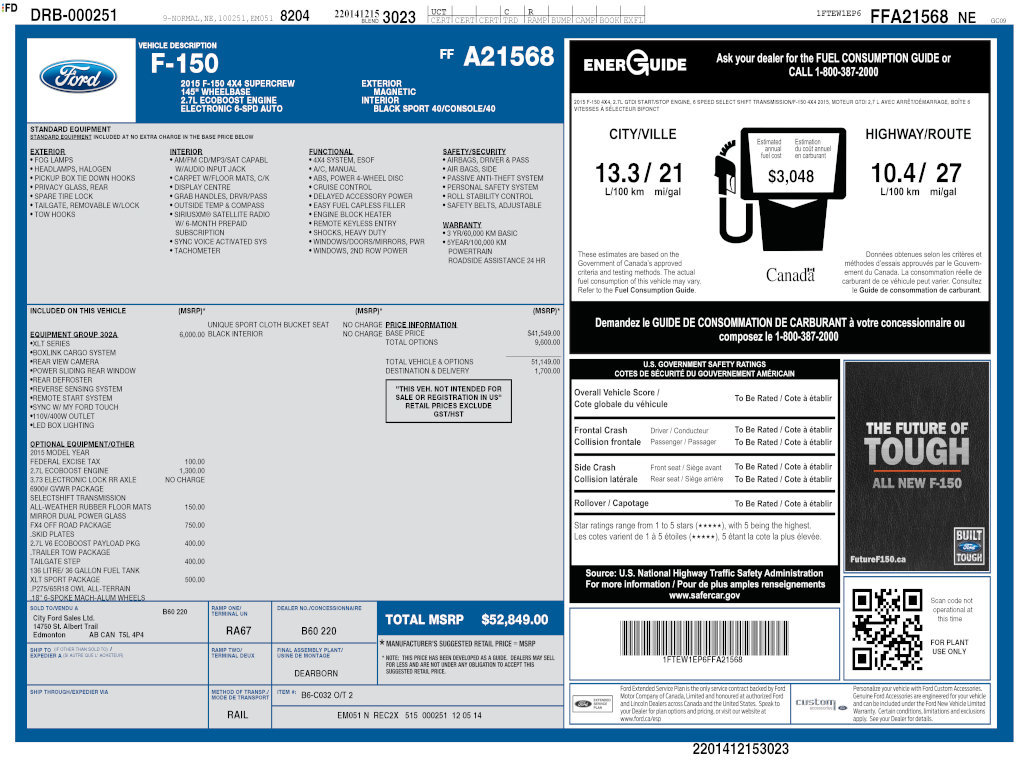Click the EXTERIOR column heading
This screenshot has height=768, width=1024.
pyautogui.click(x=48, y=152)
